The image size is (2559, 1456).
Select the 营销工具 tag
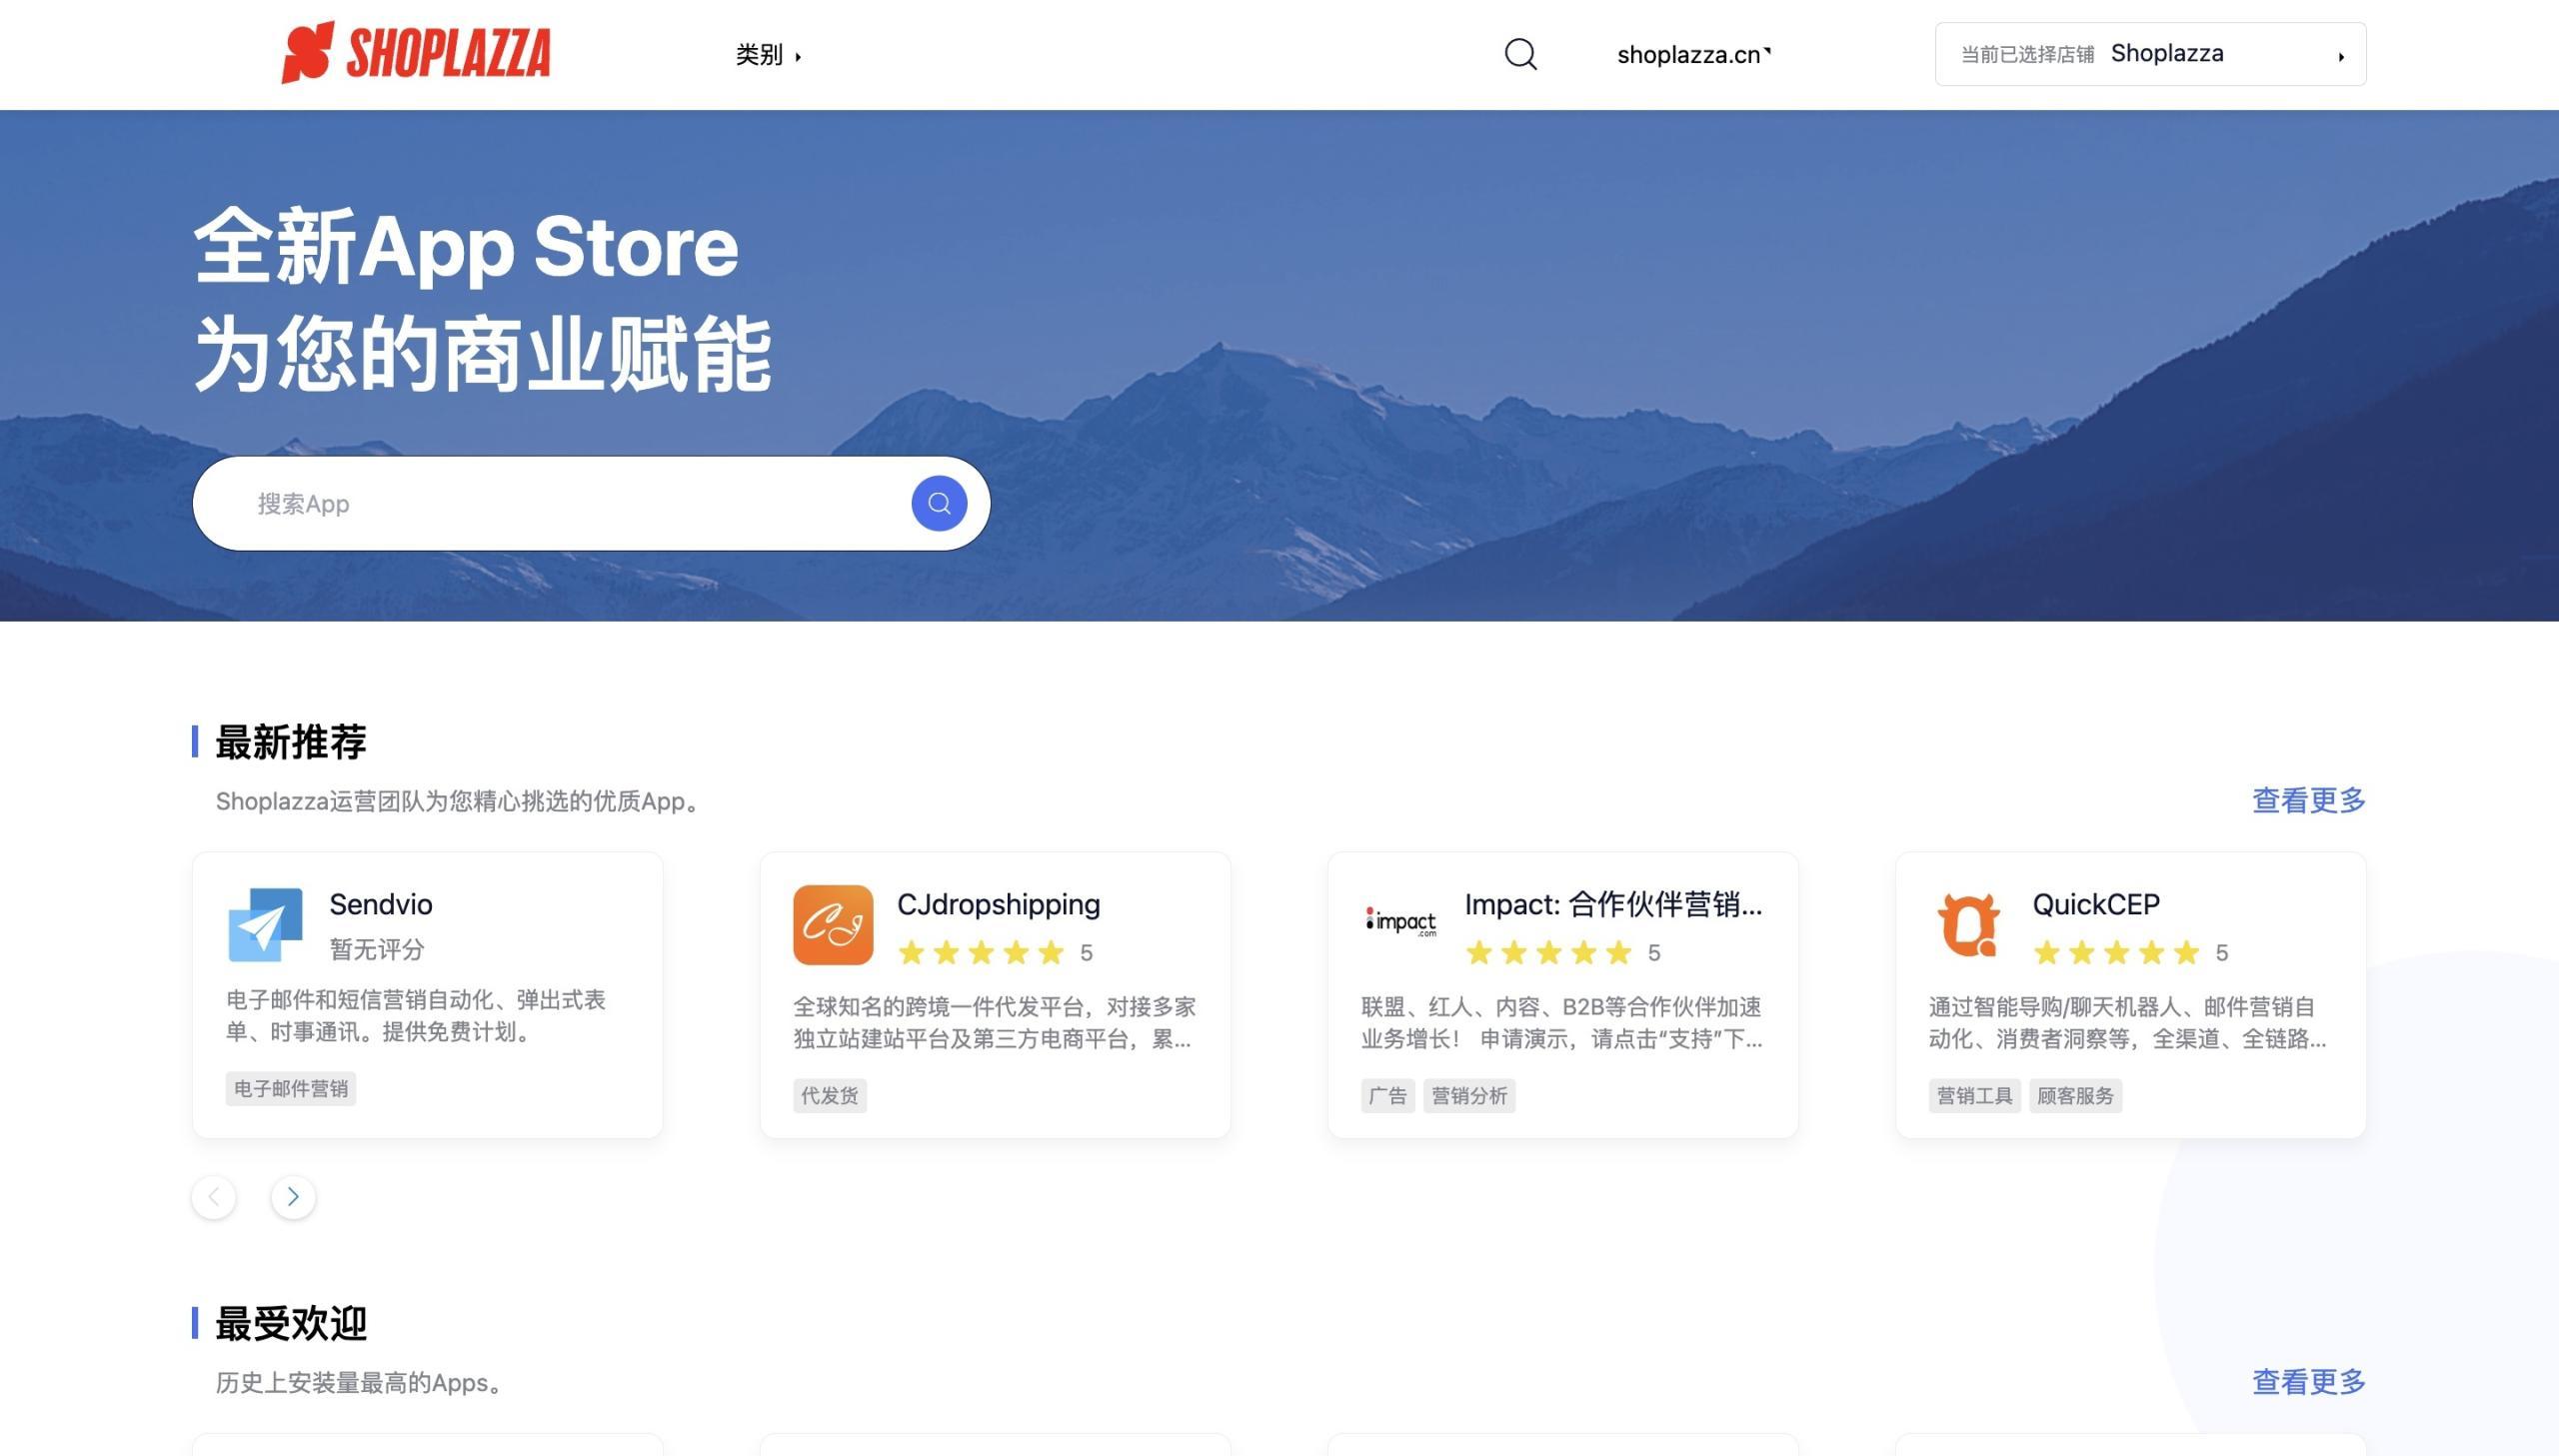[x=1975, y=1095]
